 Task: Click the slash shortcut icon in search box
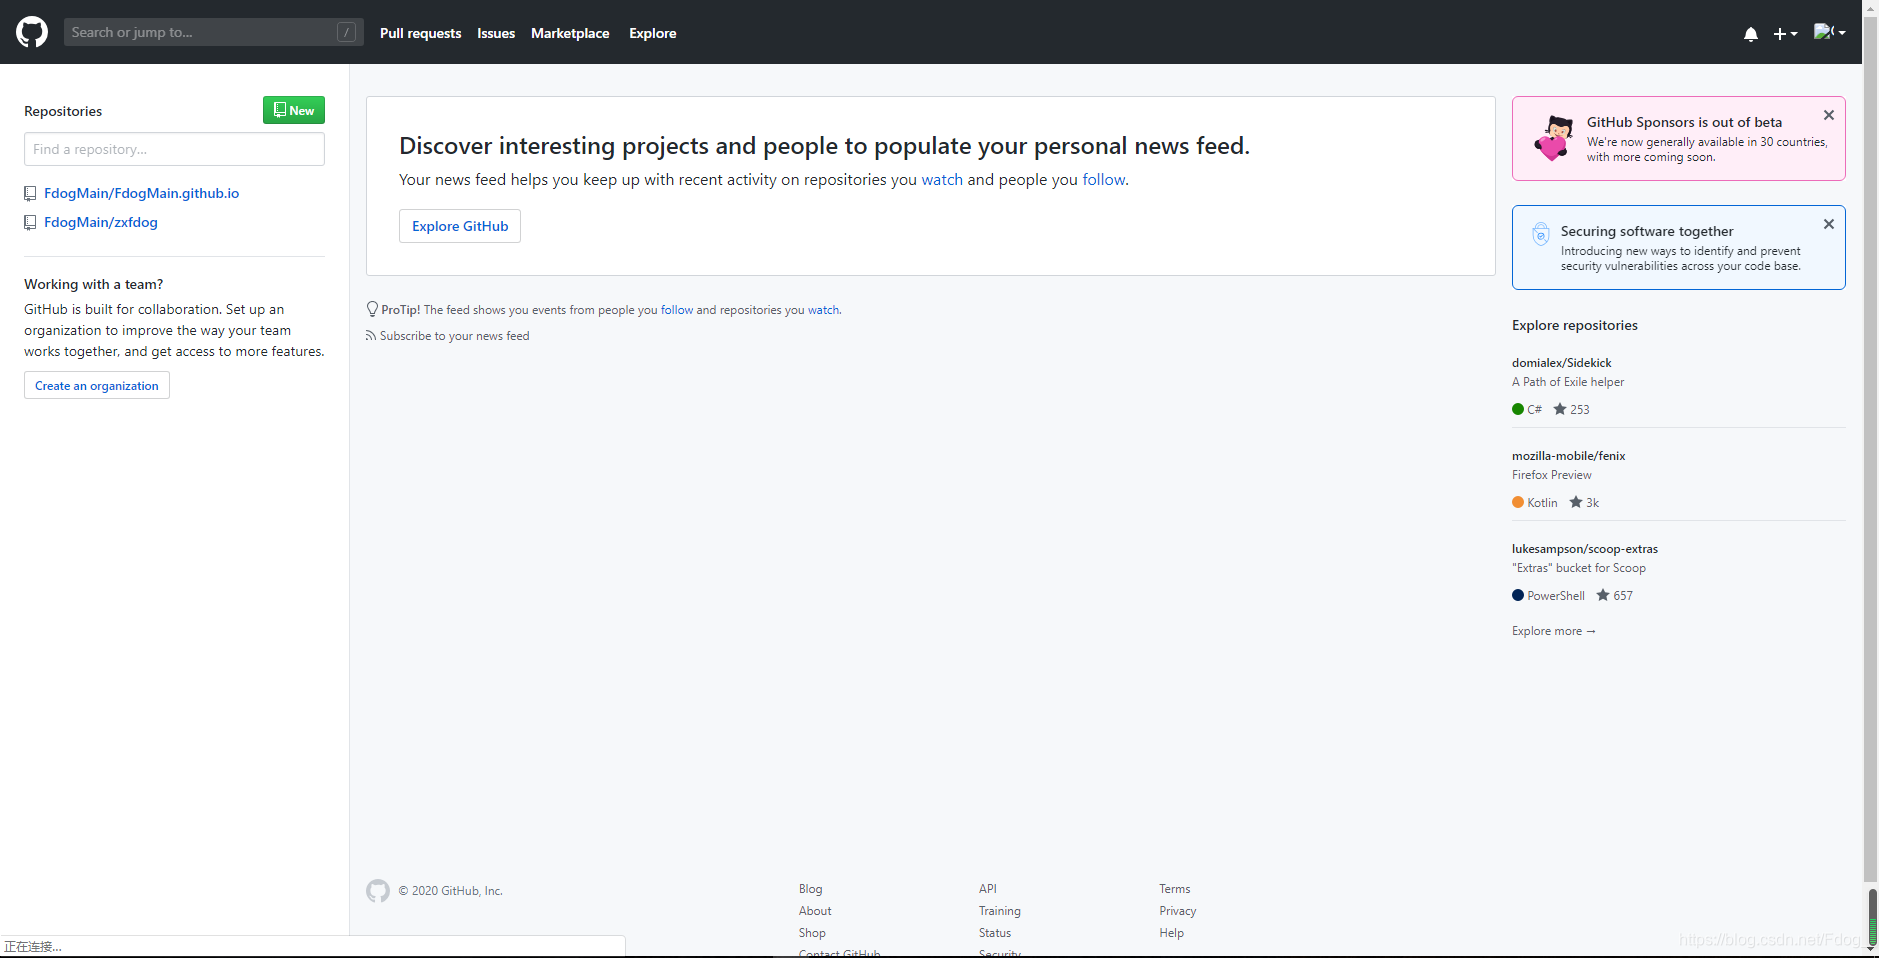tap(346, 32)
